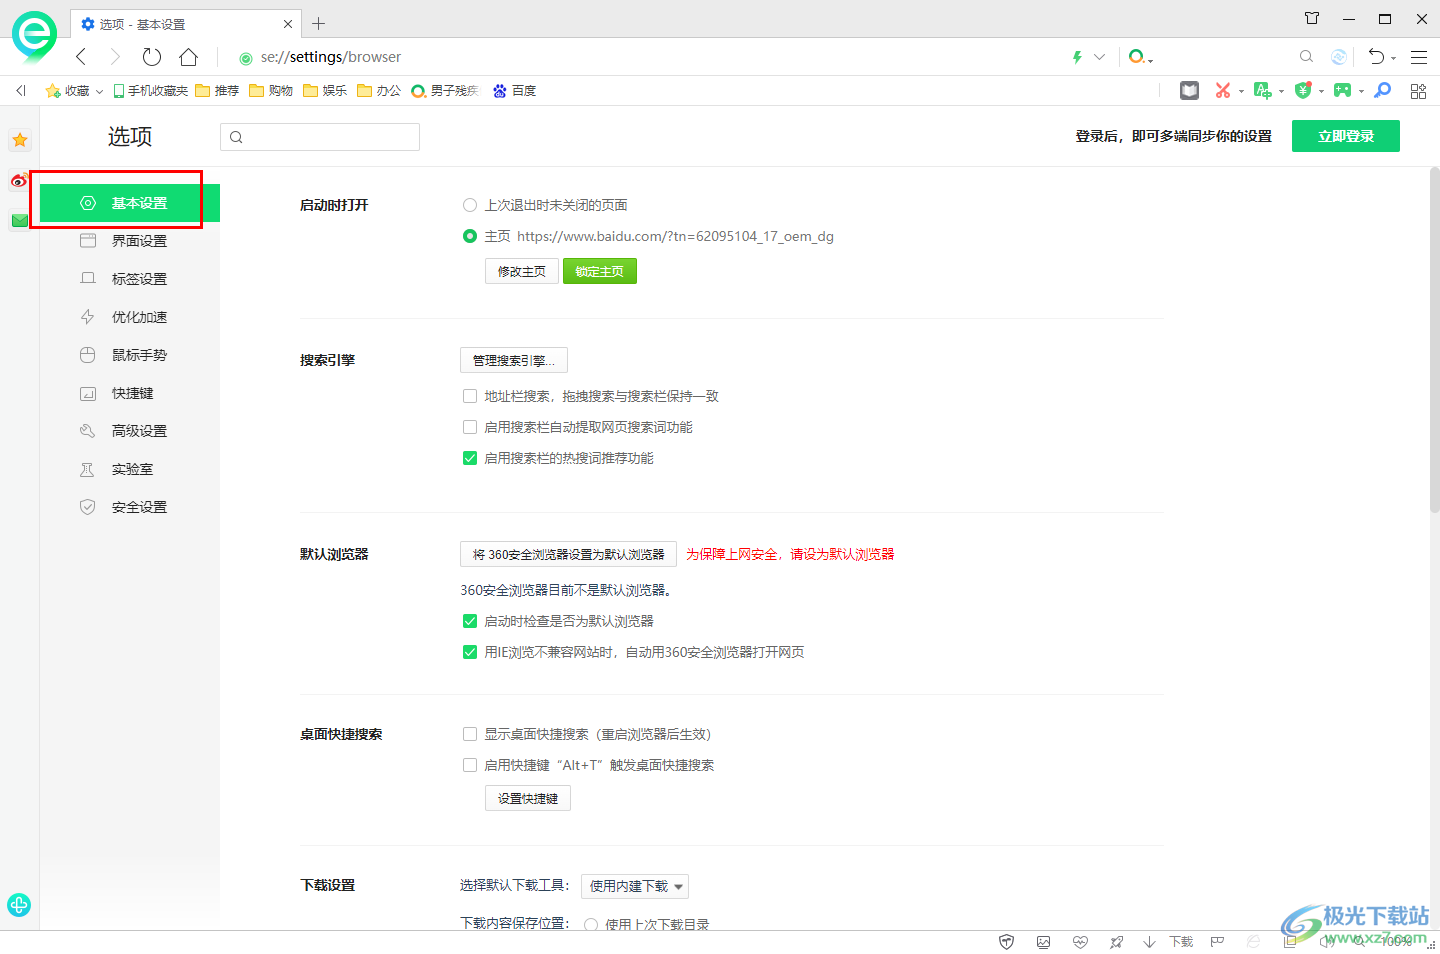This screenshot has height=954, width=1440.
Task: Open the game controller dropdown arrow
Action: 1361,91
